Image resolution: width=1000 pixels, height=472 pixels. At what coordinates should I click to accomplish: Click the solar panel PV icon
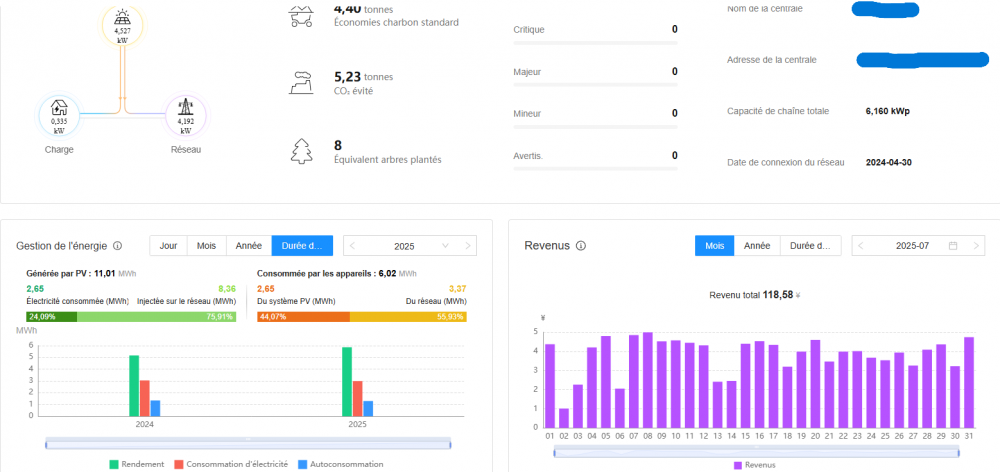tap(123, 17)
